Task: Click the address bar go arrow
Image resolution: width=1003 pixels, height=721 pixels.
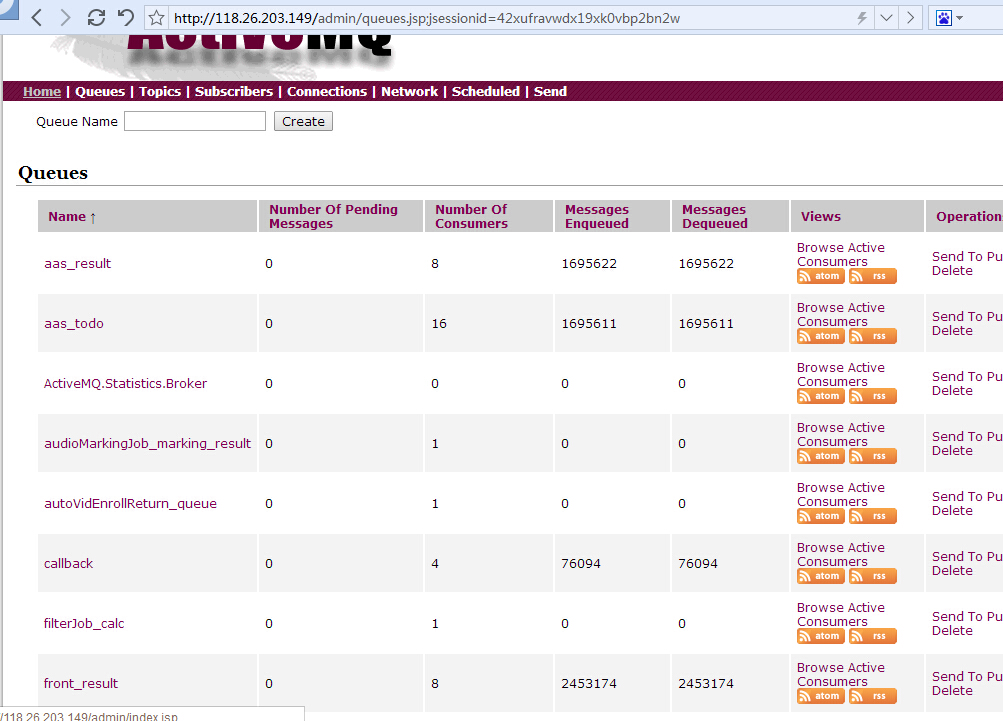Action: pos(910,18)
